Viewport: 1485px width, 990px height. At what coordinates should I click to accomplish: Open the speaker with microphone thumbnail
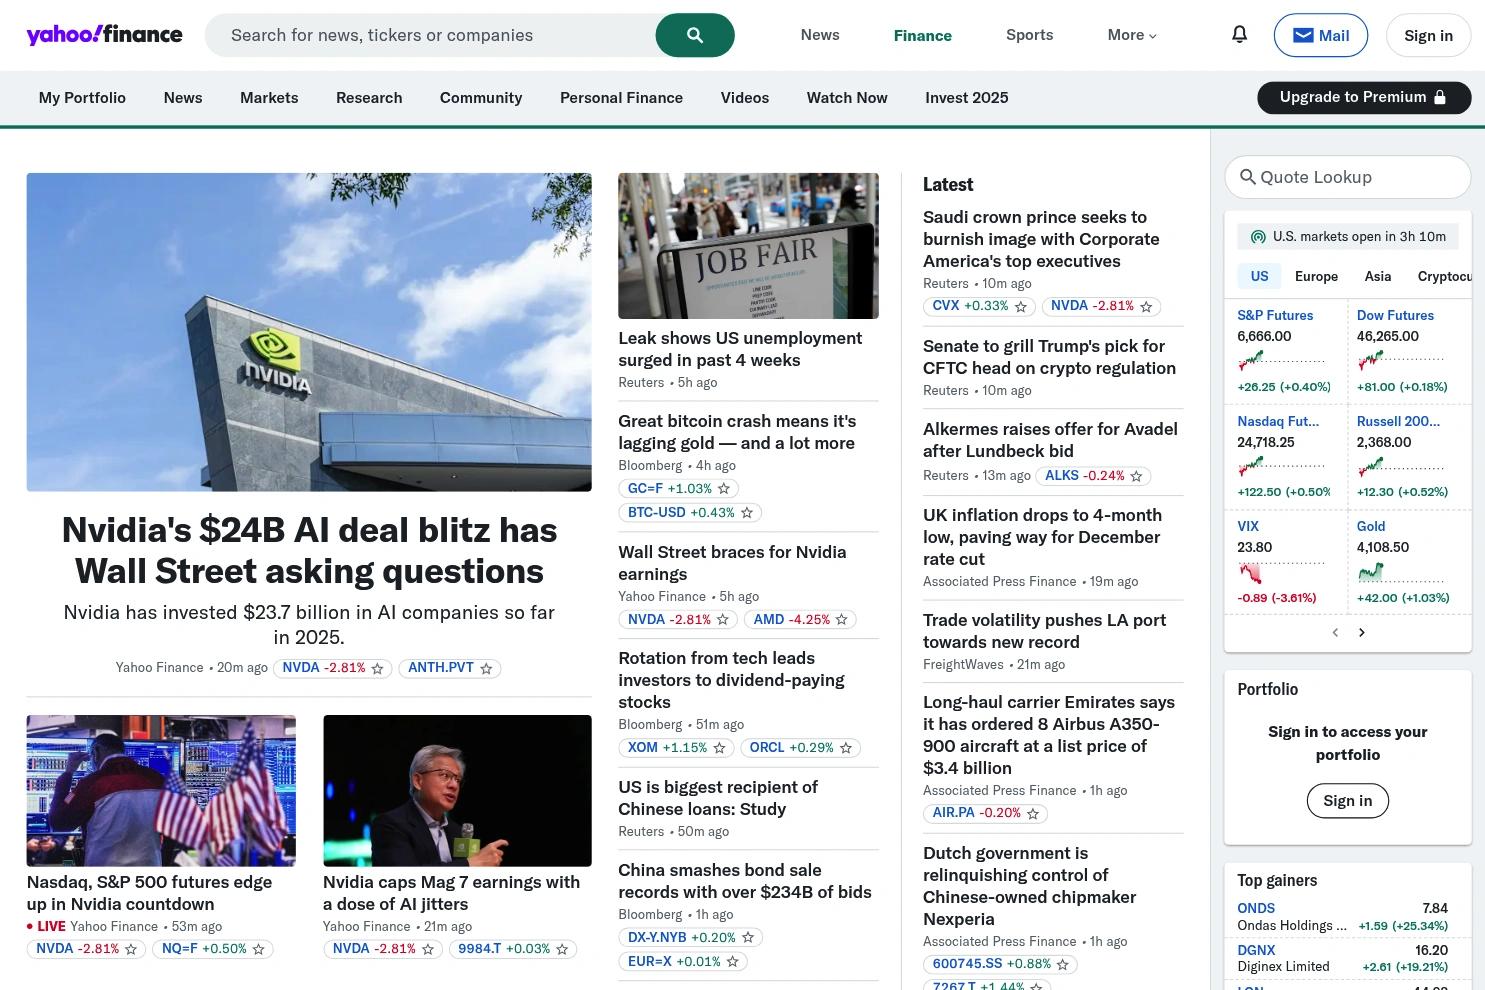457,791
